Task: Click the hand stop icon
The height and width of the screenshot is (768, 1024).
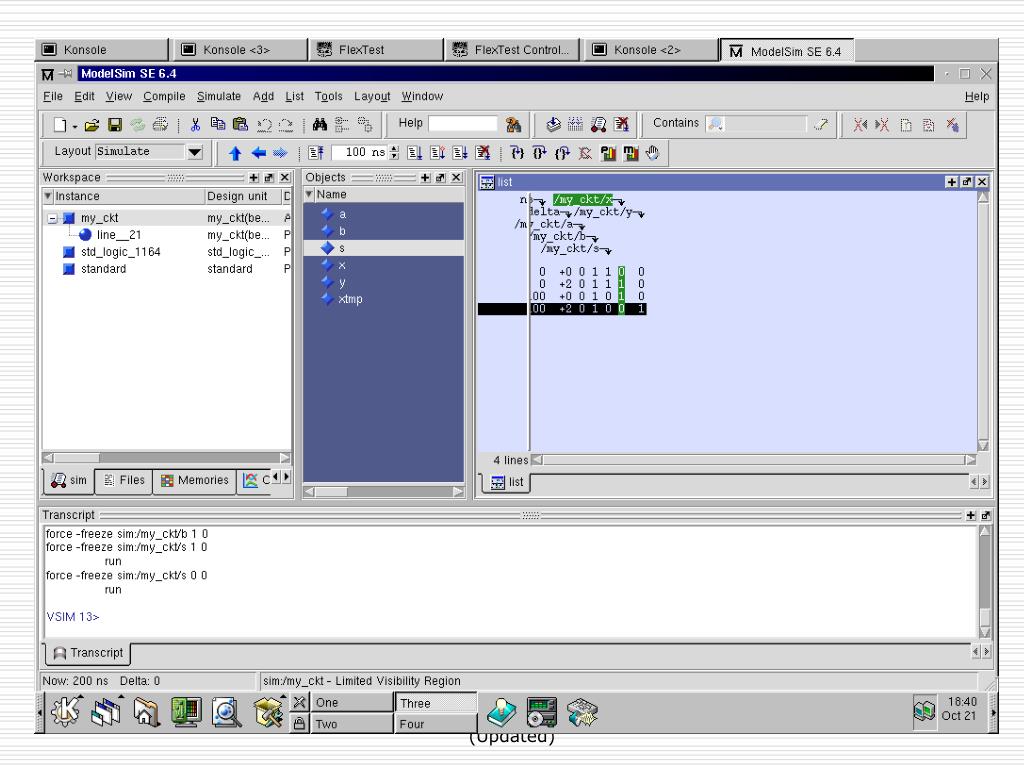Action: click(652, 153)
